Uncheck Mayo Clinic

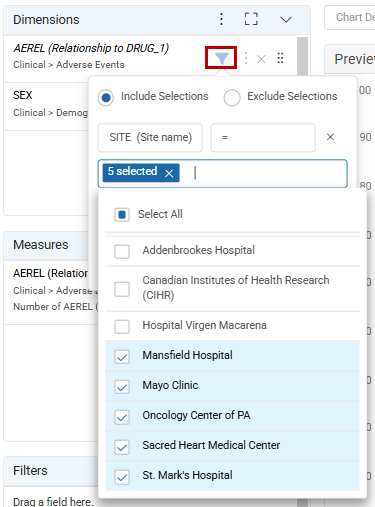pyautogui.click(x=122, y=386)
